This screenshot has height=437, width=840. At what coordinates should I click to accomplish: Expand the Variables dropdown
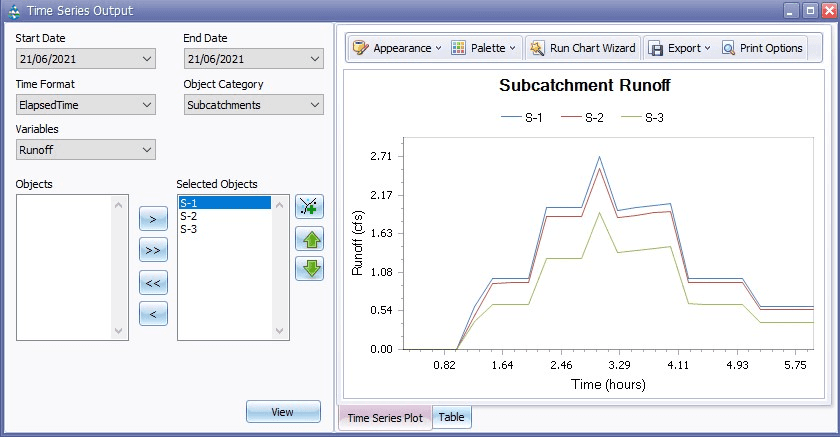(148, 150)
